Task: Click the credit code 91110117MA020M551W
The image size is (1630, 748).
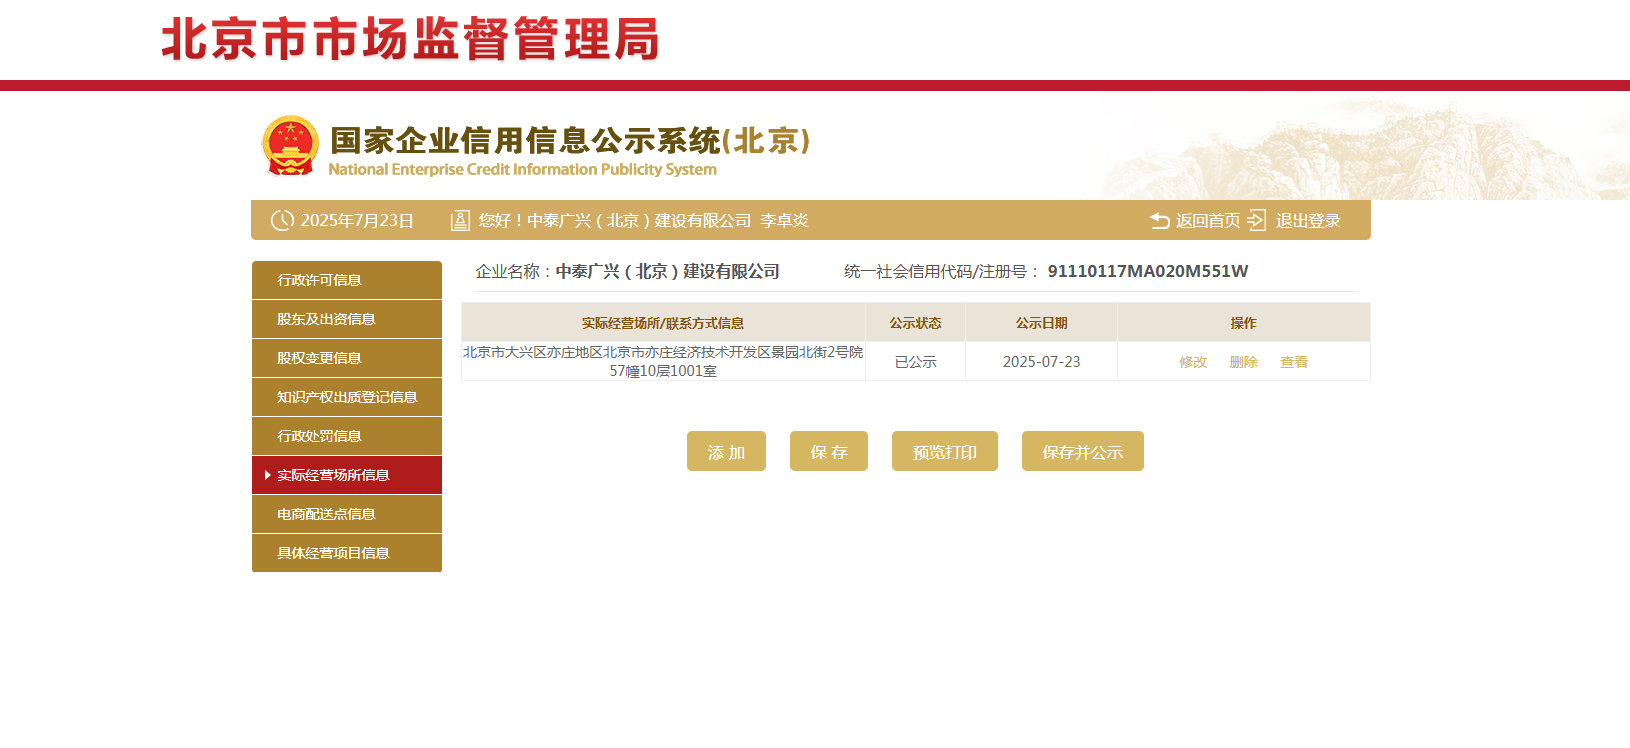Action: (x=1148, y=271)
